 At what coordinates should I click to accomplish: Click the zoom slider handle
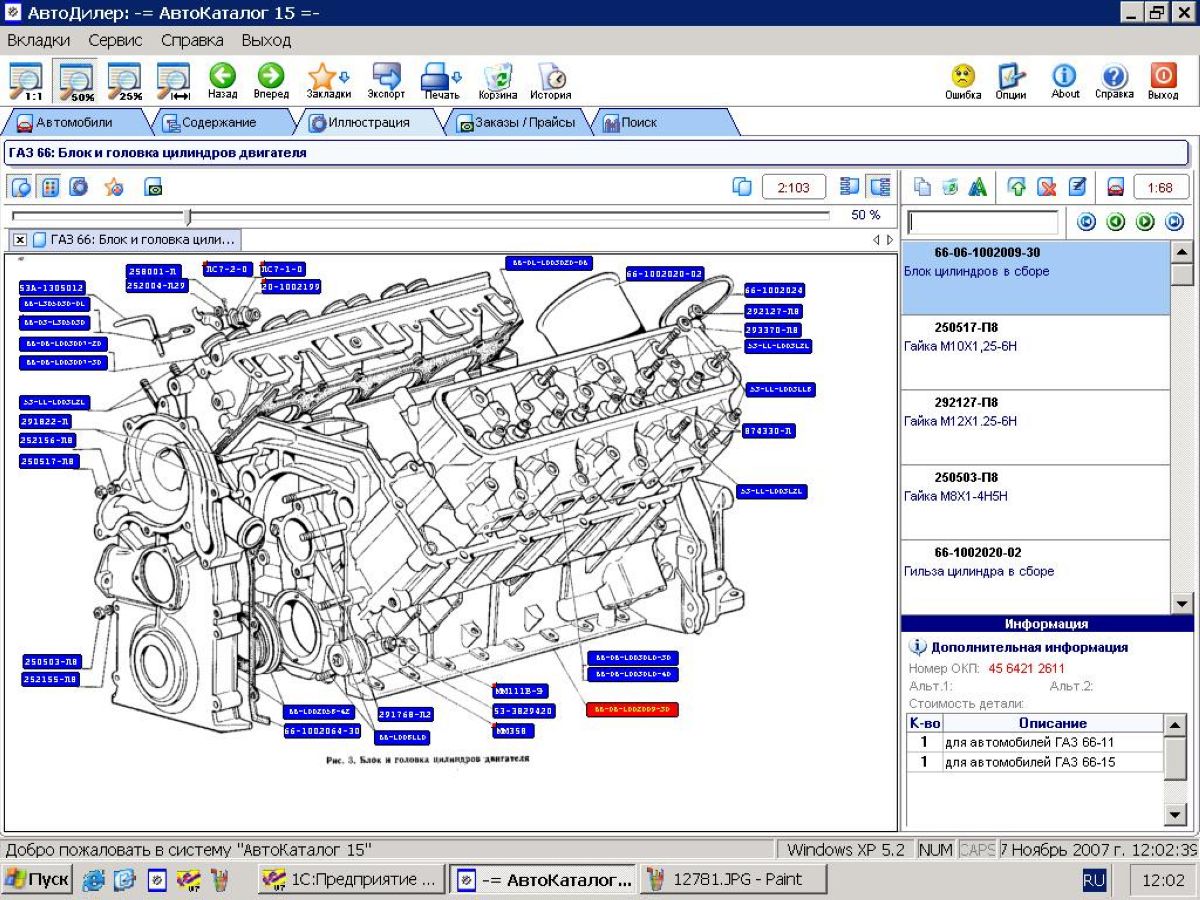click(x=187, y=216)
